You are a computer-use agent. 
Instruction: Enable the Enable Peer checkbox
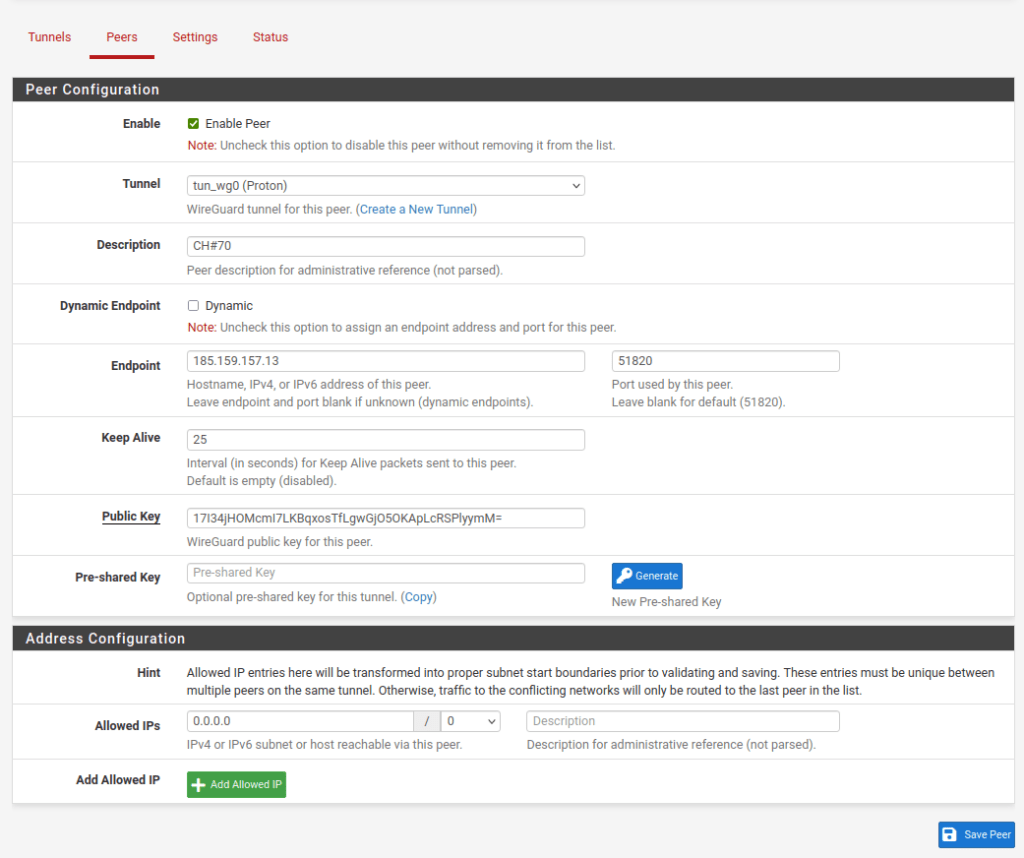pyautogui.click(x=193, y=123)
